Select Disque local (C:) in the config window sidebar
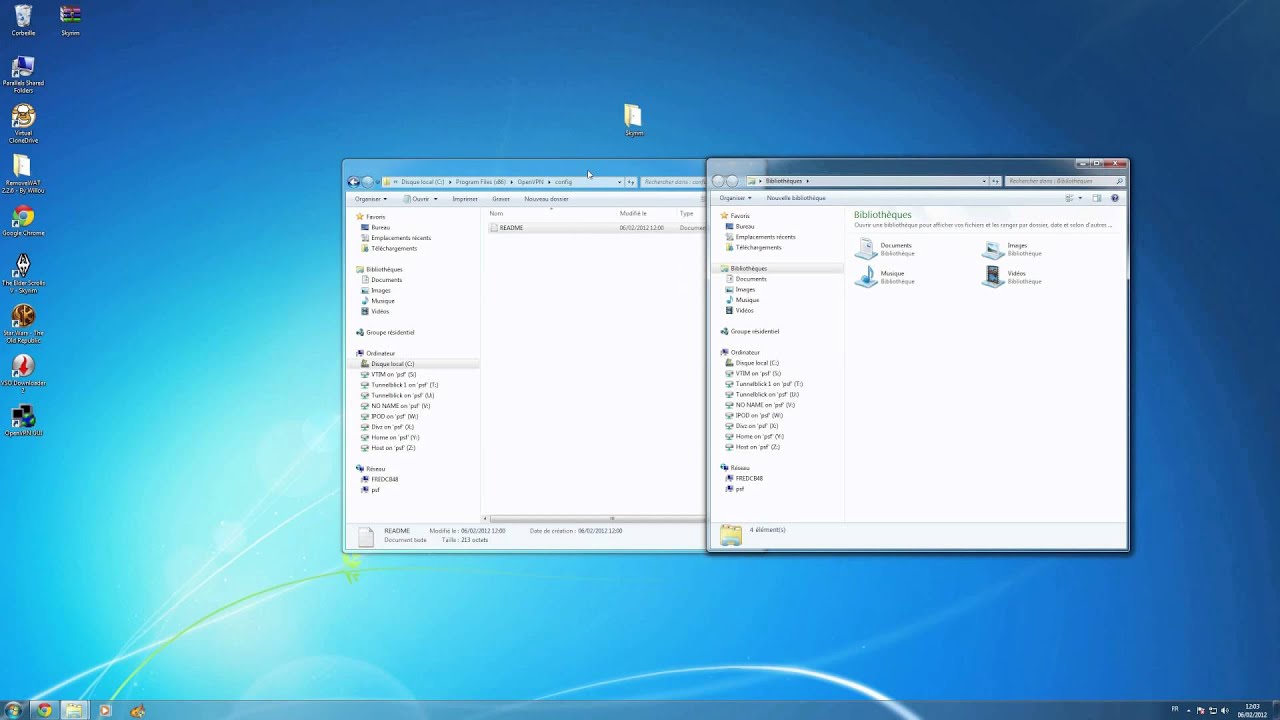This screenshot has width=1280, height=720. point(387,364)
